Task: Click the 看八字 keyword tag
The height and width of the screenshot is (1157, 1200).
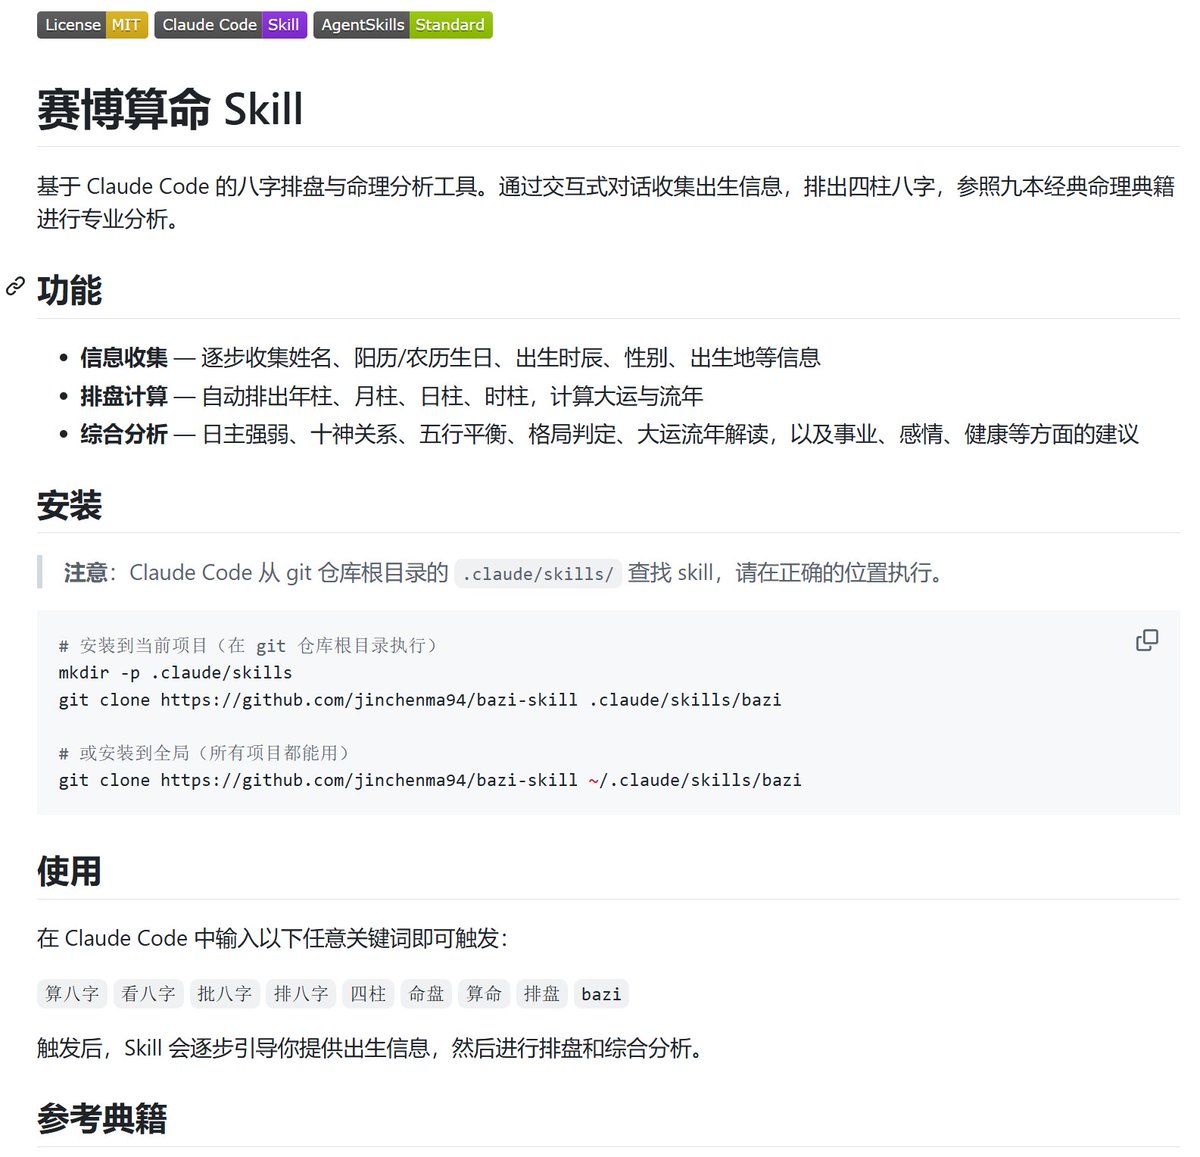Action: coord(148,994)
